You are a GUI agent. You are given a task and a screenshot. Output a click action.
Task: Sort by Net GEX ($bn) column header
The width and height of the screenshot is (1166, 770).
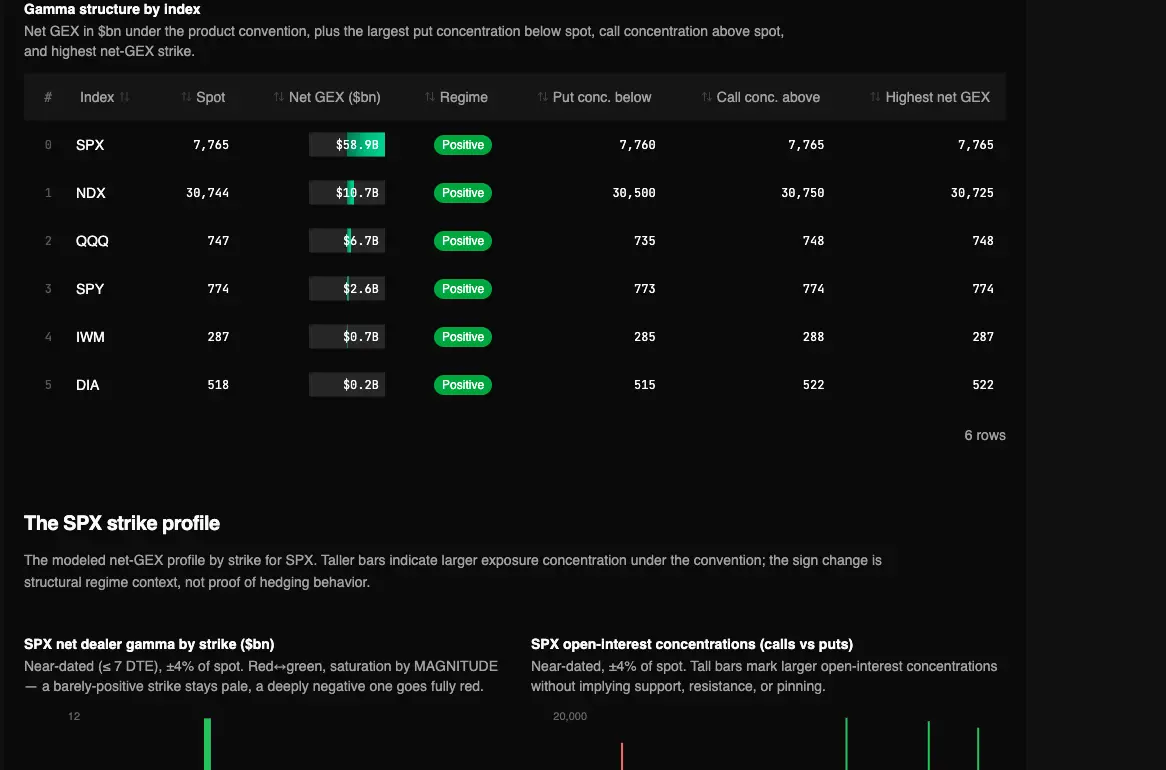pyautogui.click(x=326, y=97)
